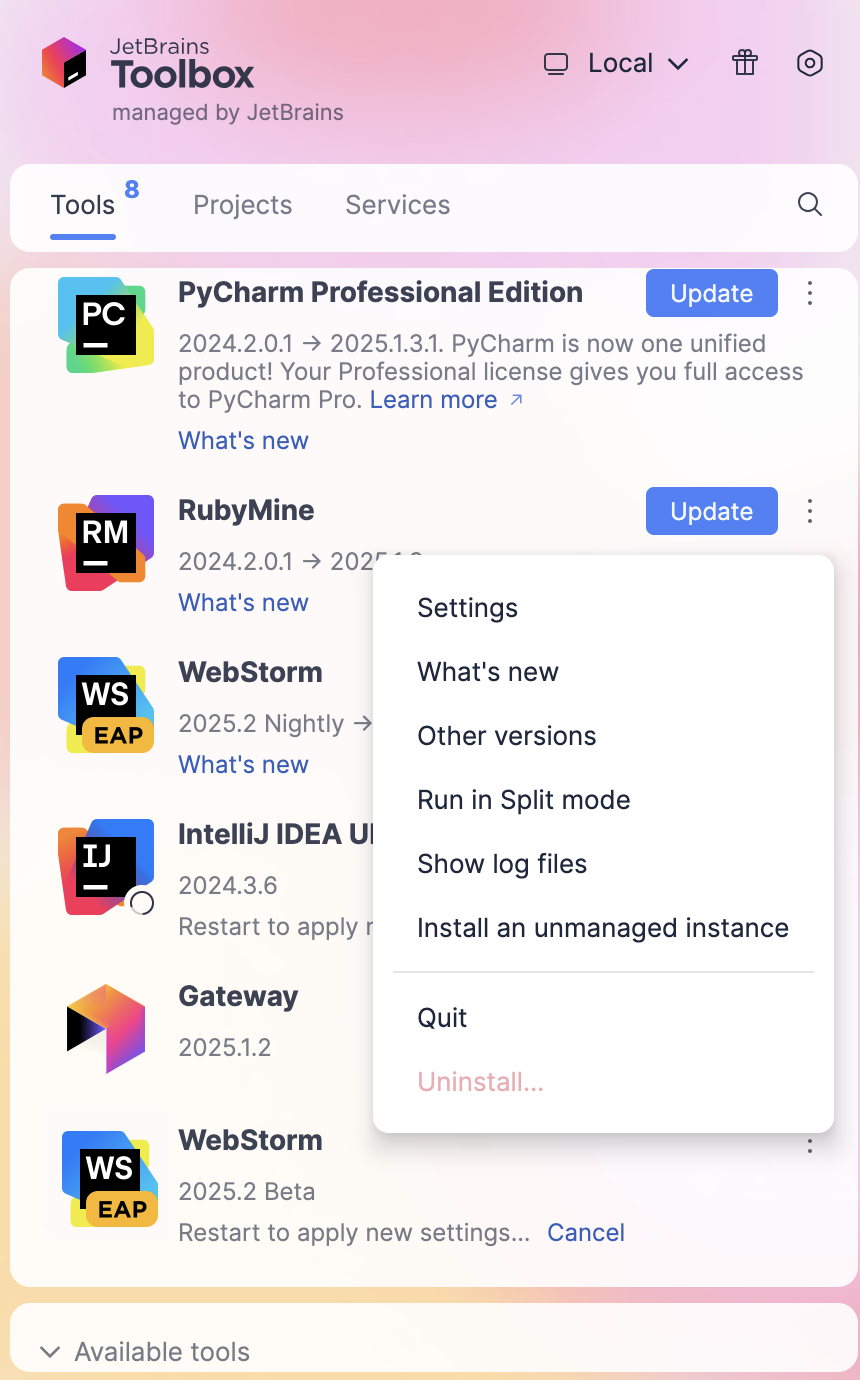Switch to the Projects tab
This screenshot has height=1380, width=860.
coord(242,204)
